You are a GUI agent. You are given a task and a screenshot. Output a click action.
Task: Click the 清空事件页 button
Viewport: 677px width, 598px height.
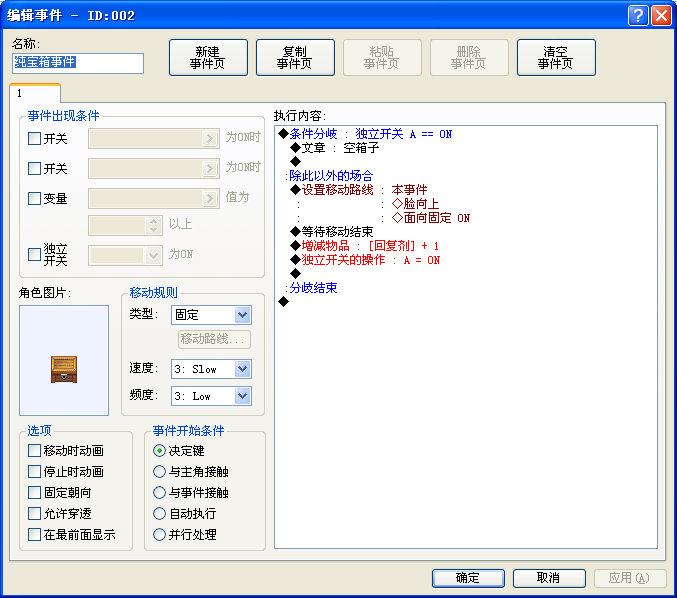pos(556,57)
